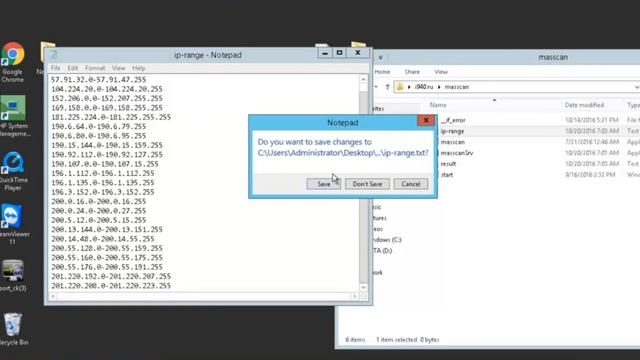Click masscan in the address breadcrumb

click(x=456, y=87)
